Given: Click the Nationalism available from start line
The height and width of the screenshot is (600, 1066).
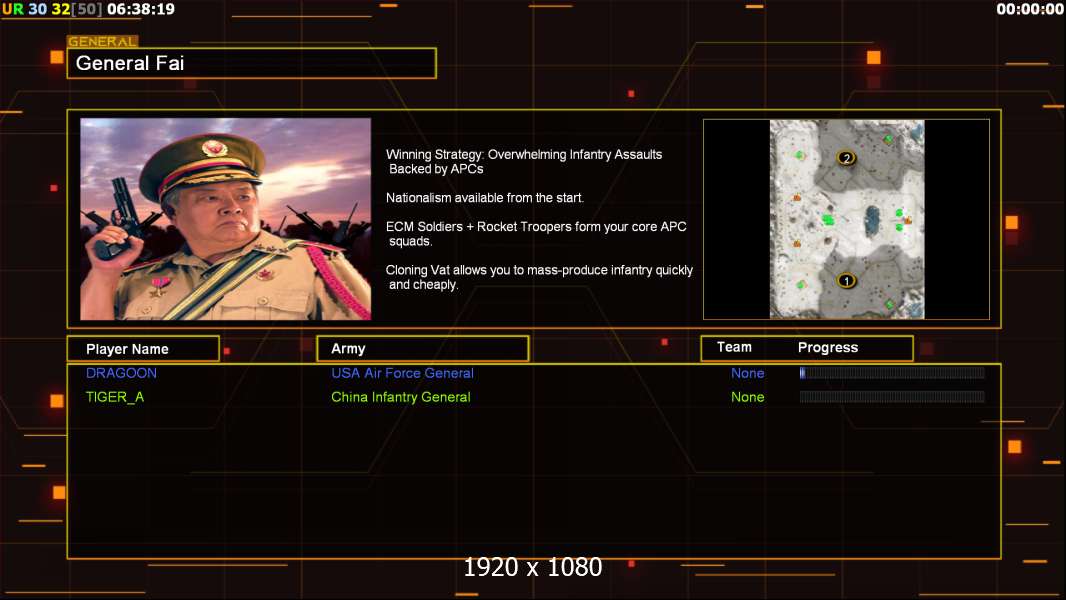Looking at the screenshot, I should tap(485, 198).
